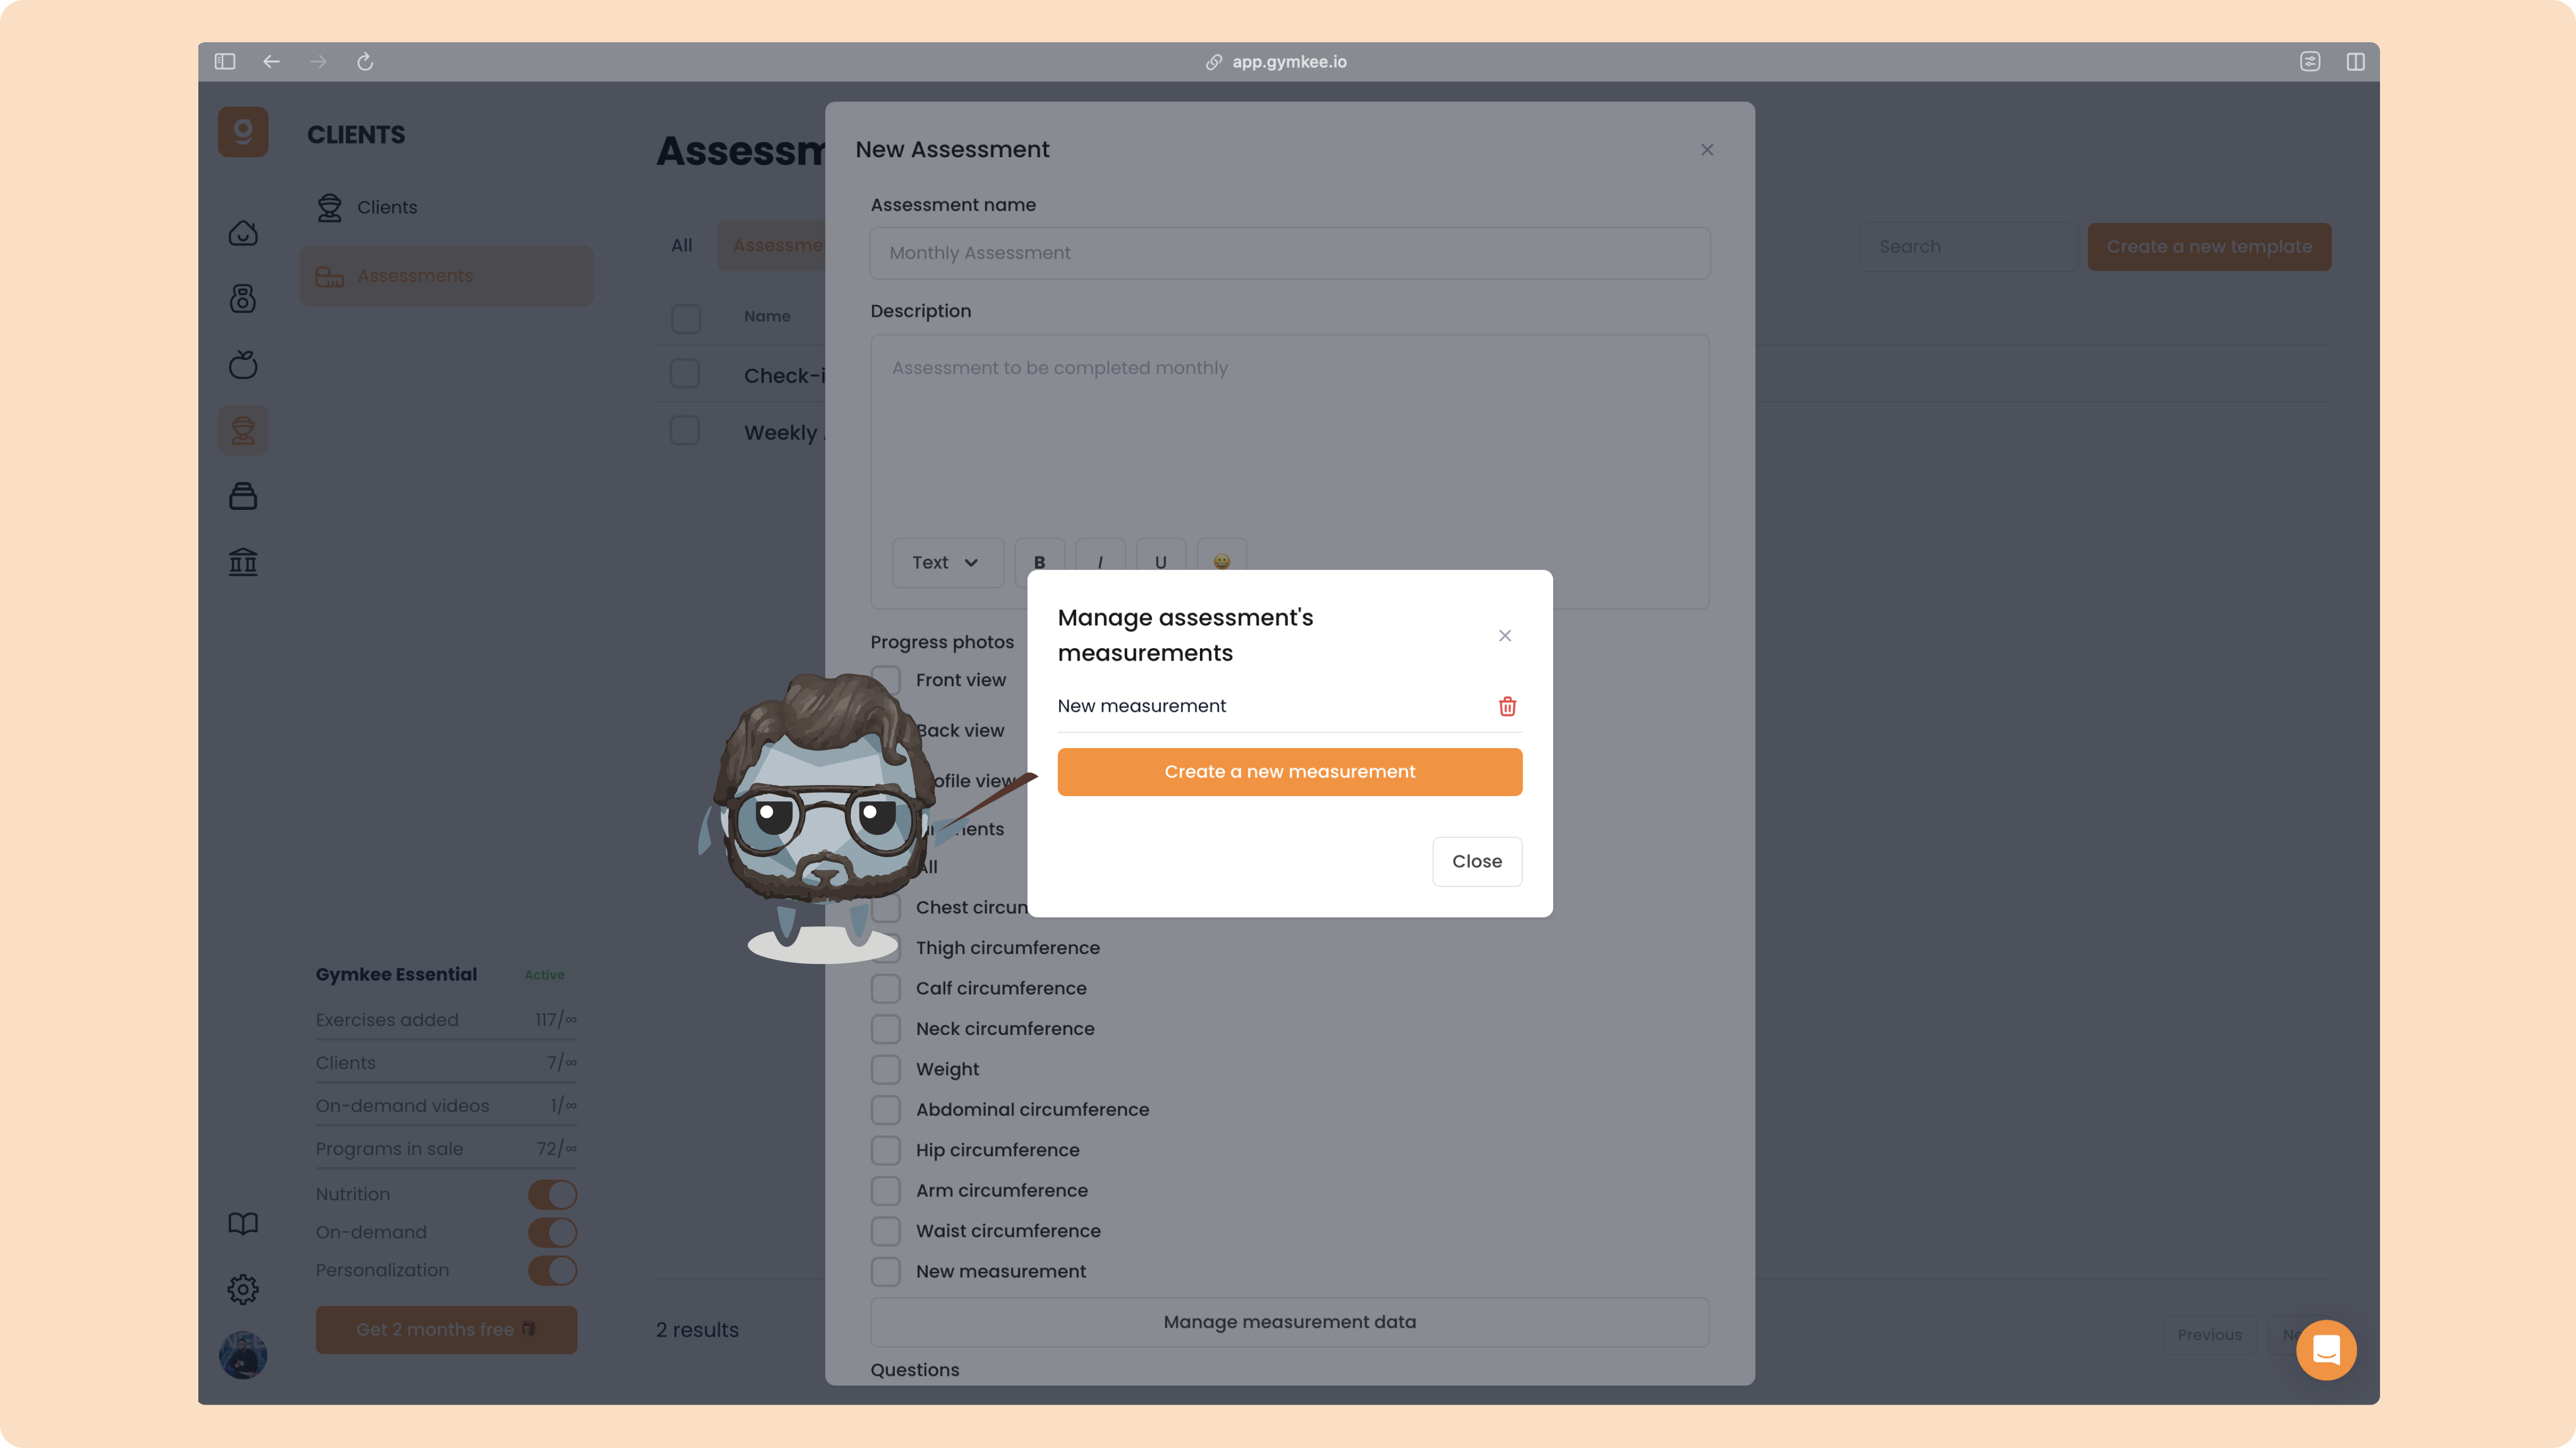Toggle the Personalization switch

tap(553, 1270)
